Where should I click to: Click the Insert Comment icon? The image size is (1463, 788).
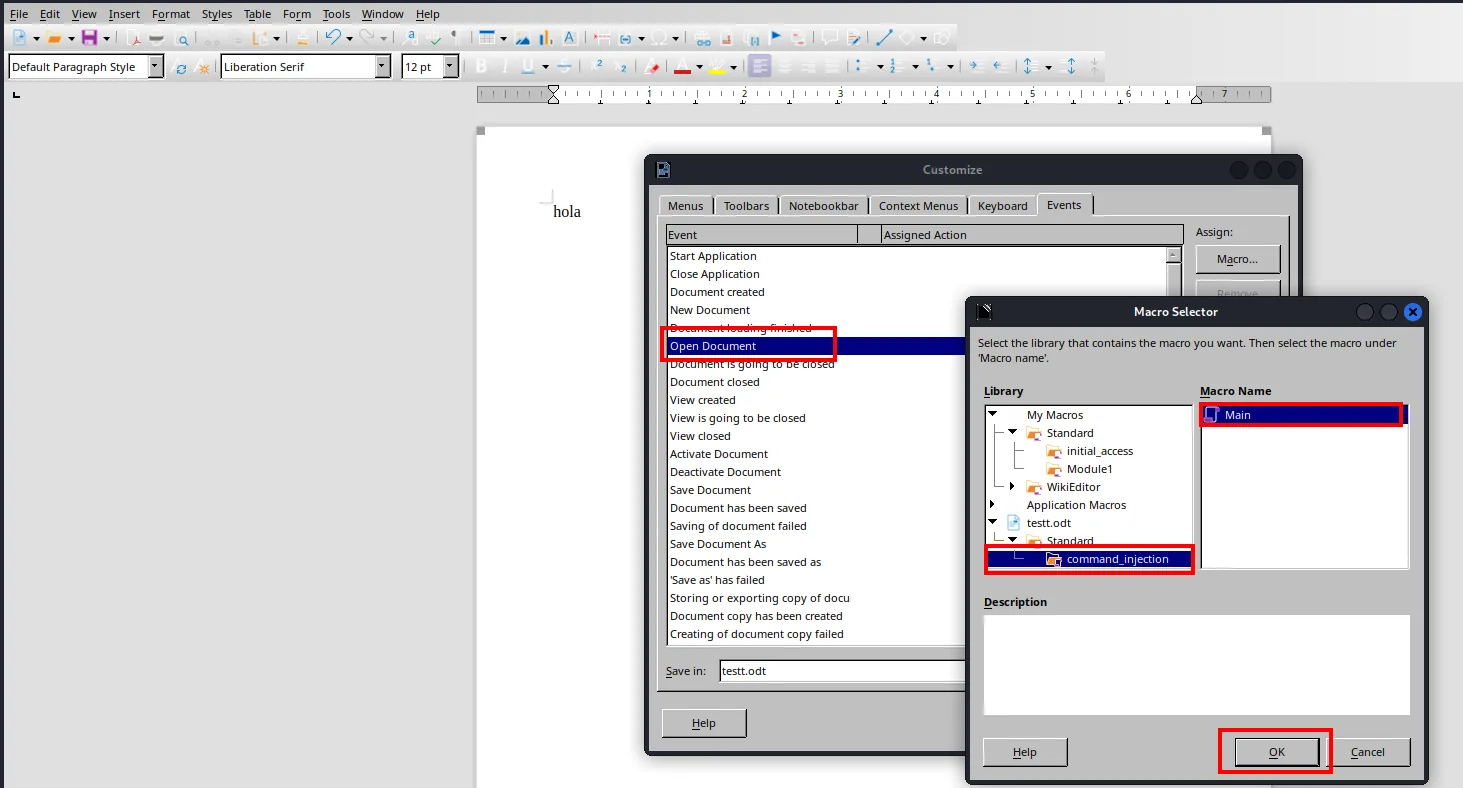point(829,38)
